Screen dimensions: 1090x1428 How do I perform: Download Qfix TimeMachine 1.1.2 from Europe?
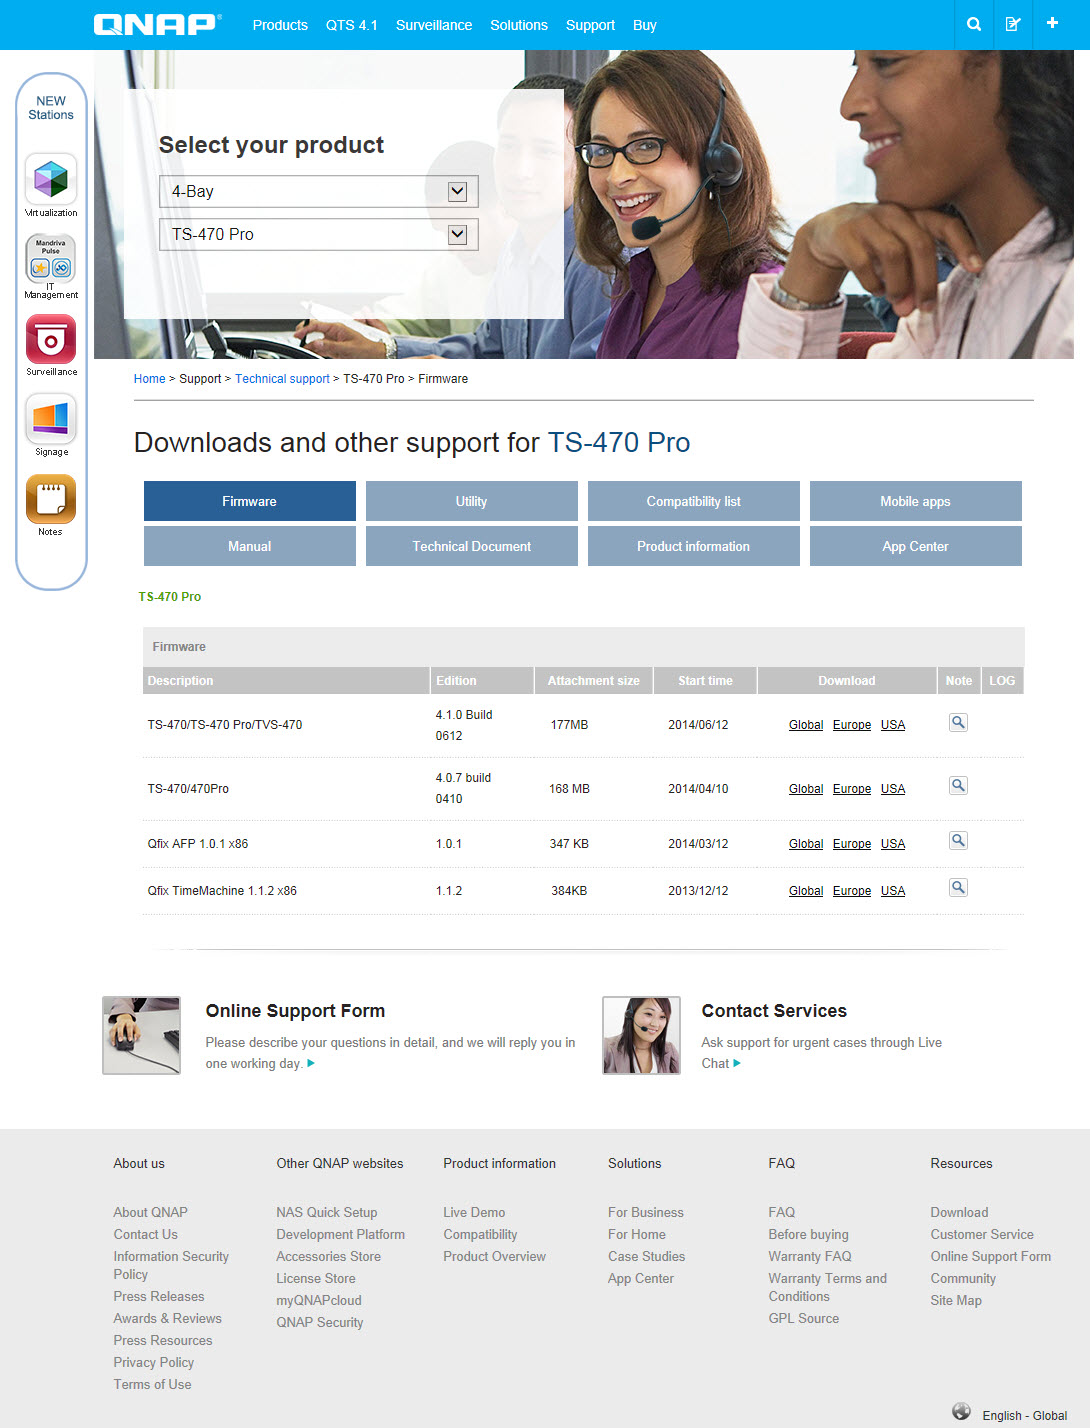point(852,891)
